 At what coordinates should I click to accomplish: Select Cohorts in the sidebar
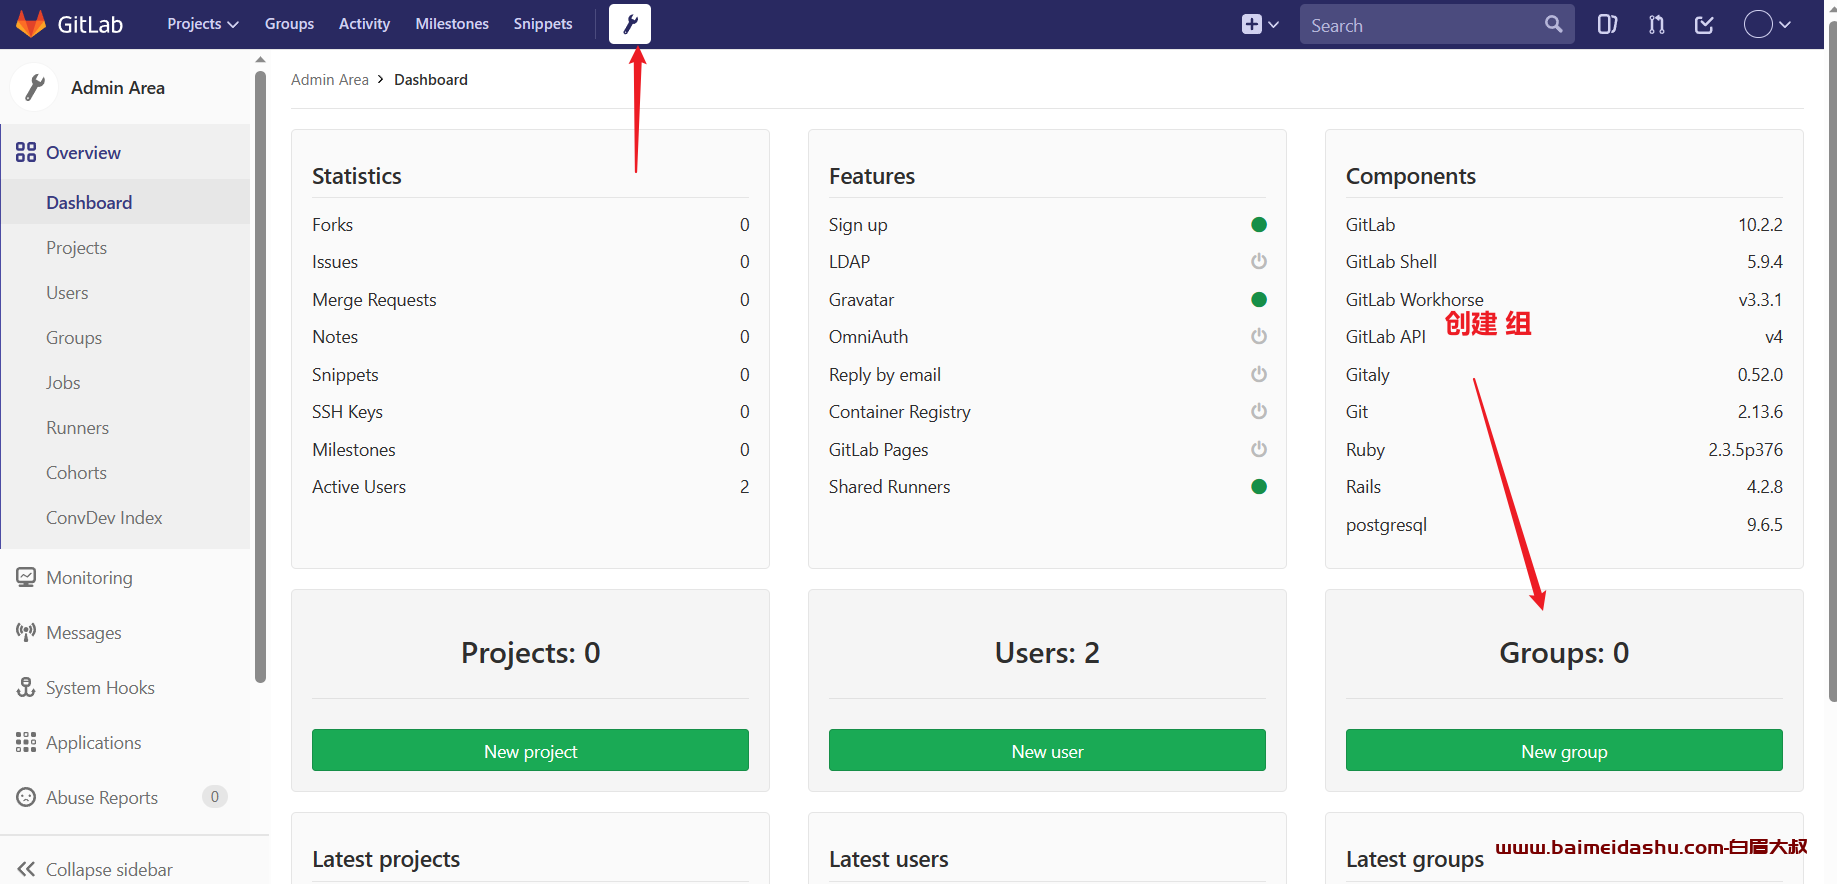click(125, 472)
